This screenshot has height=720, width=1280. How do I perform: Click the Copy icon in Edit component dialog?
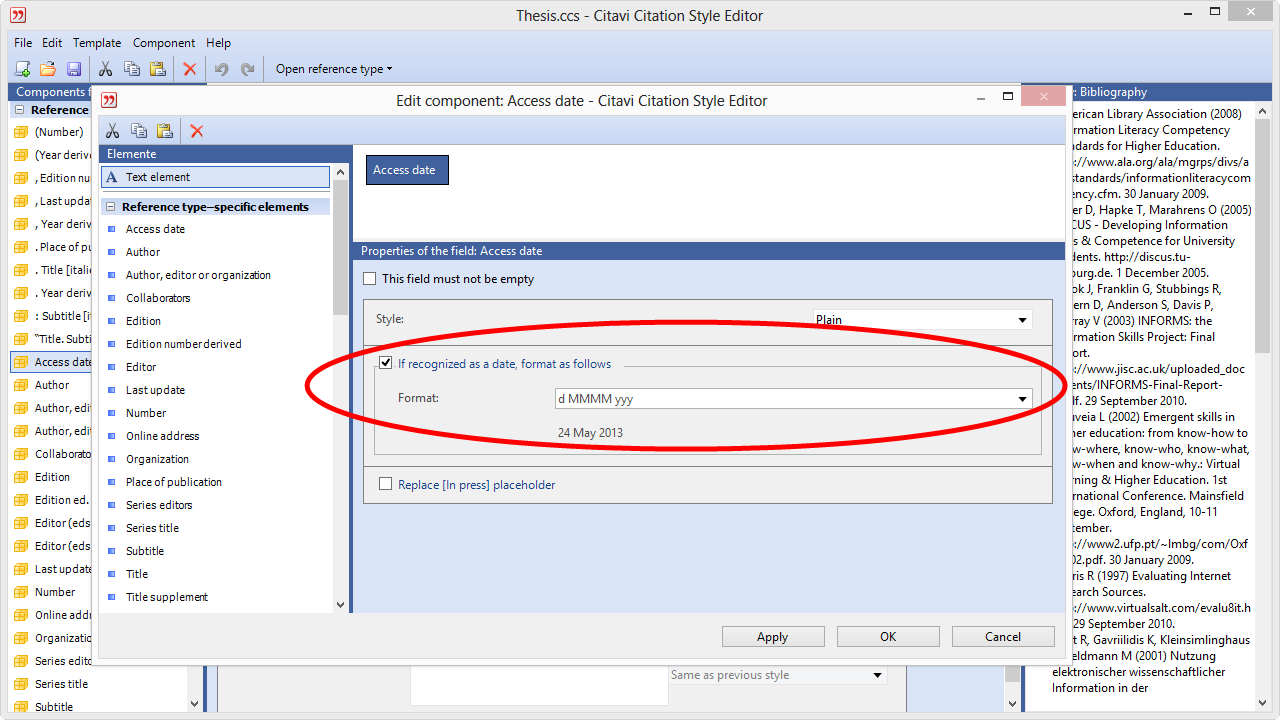click(138, 131)
